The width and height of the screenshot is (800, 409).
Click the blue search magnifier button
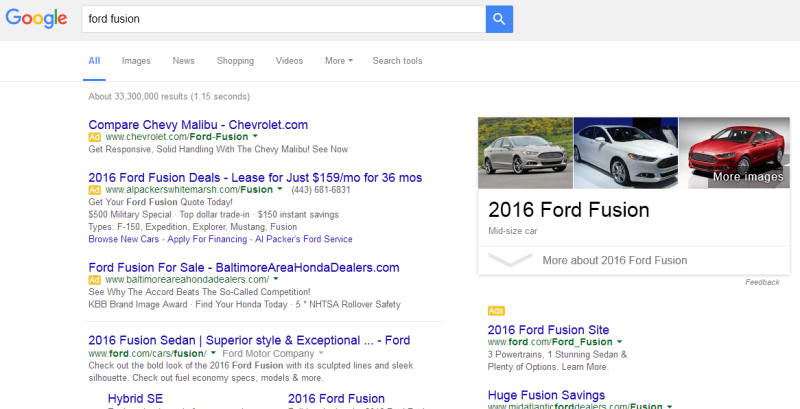pyautogui.click(x=499, y=18)
